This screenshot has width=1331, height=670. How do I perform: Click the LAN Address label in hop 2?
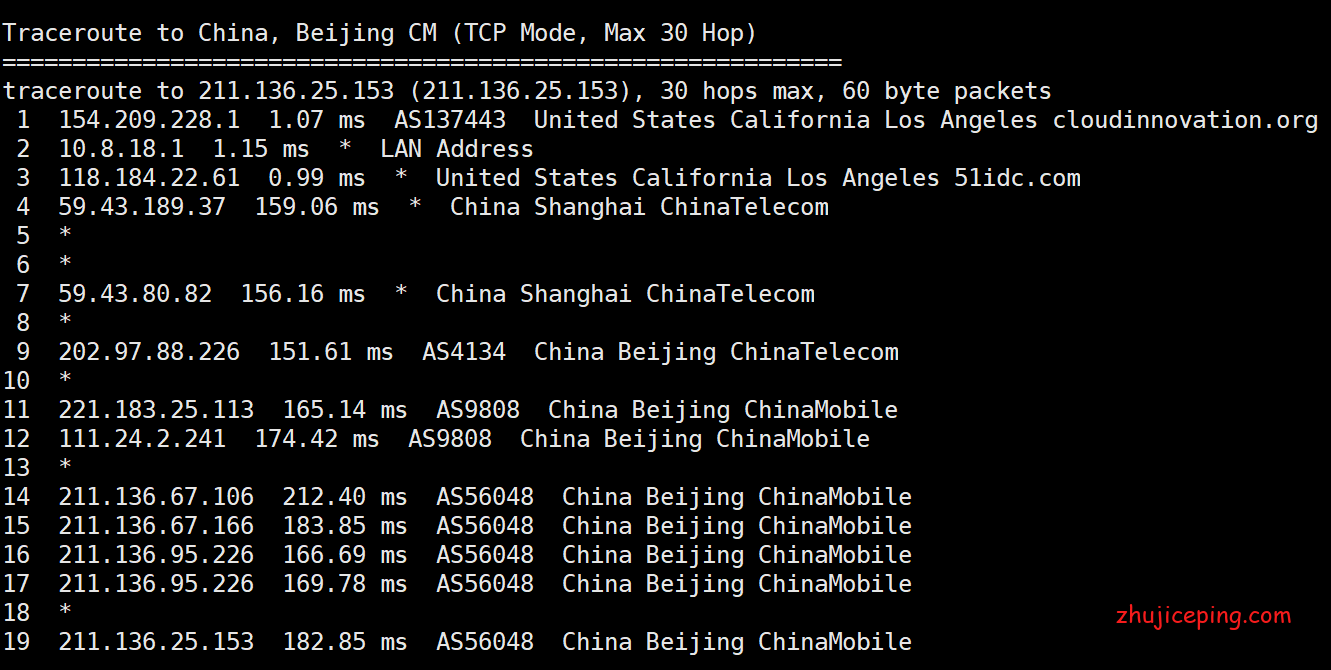tap(457, 149)
